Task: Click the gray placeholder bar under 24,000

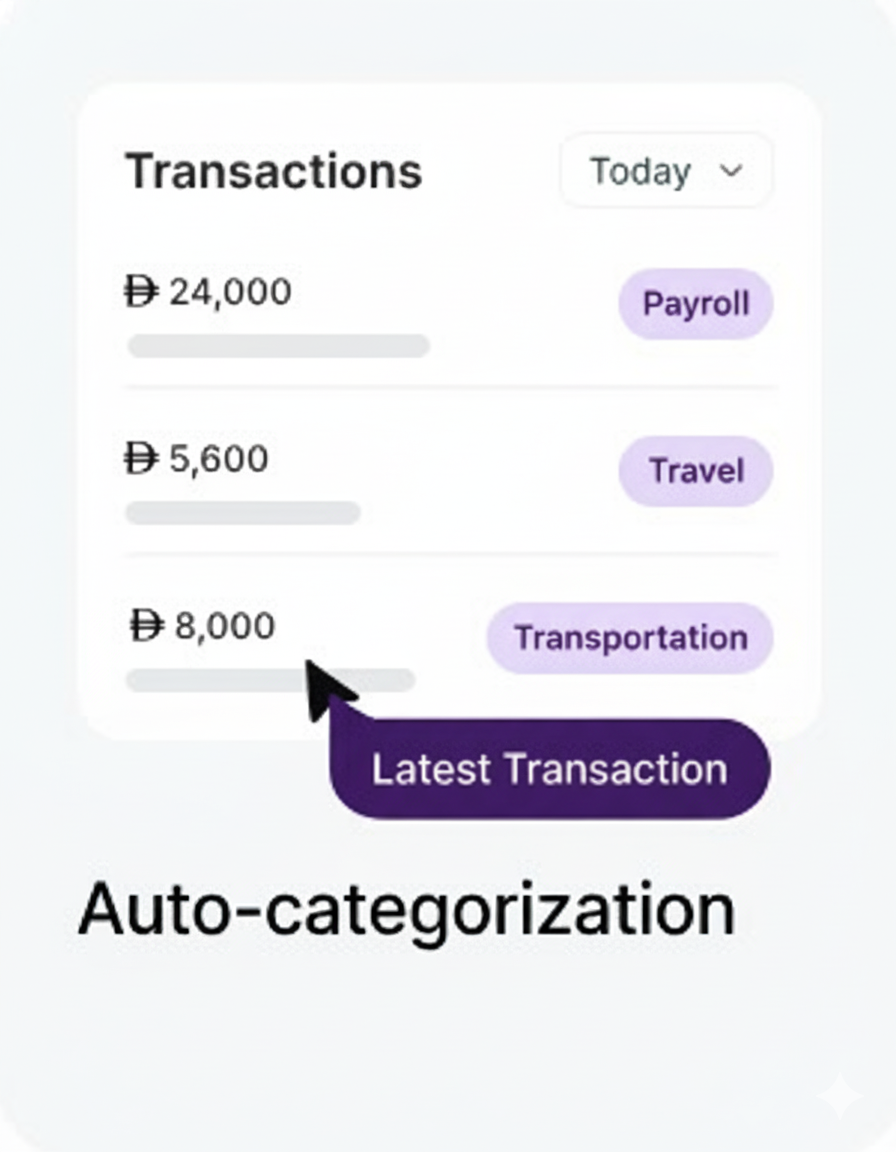Action: point(278,346)
